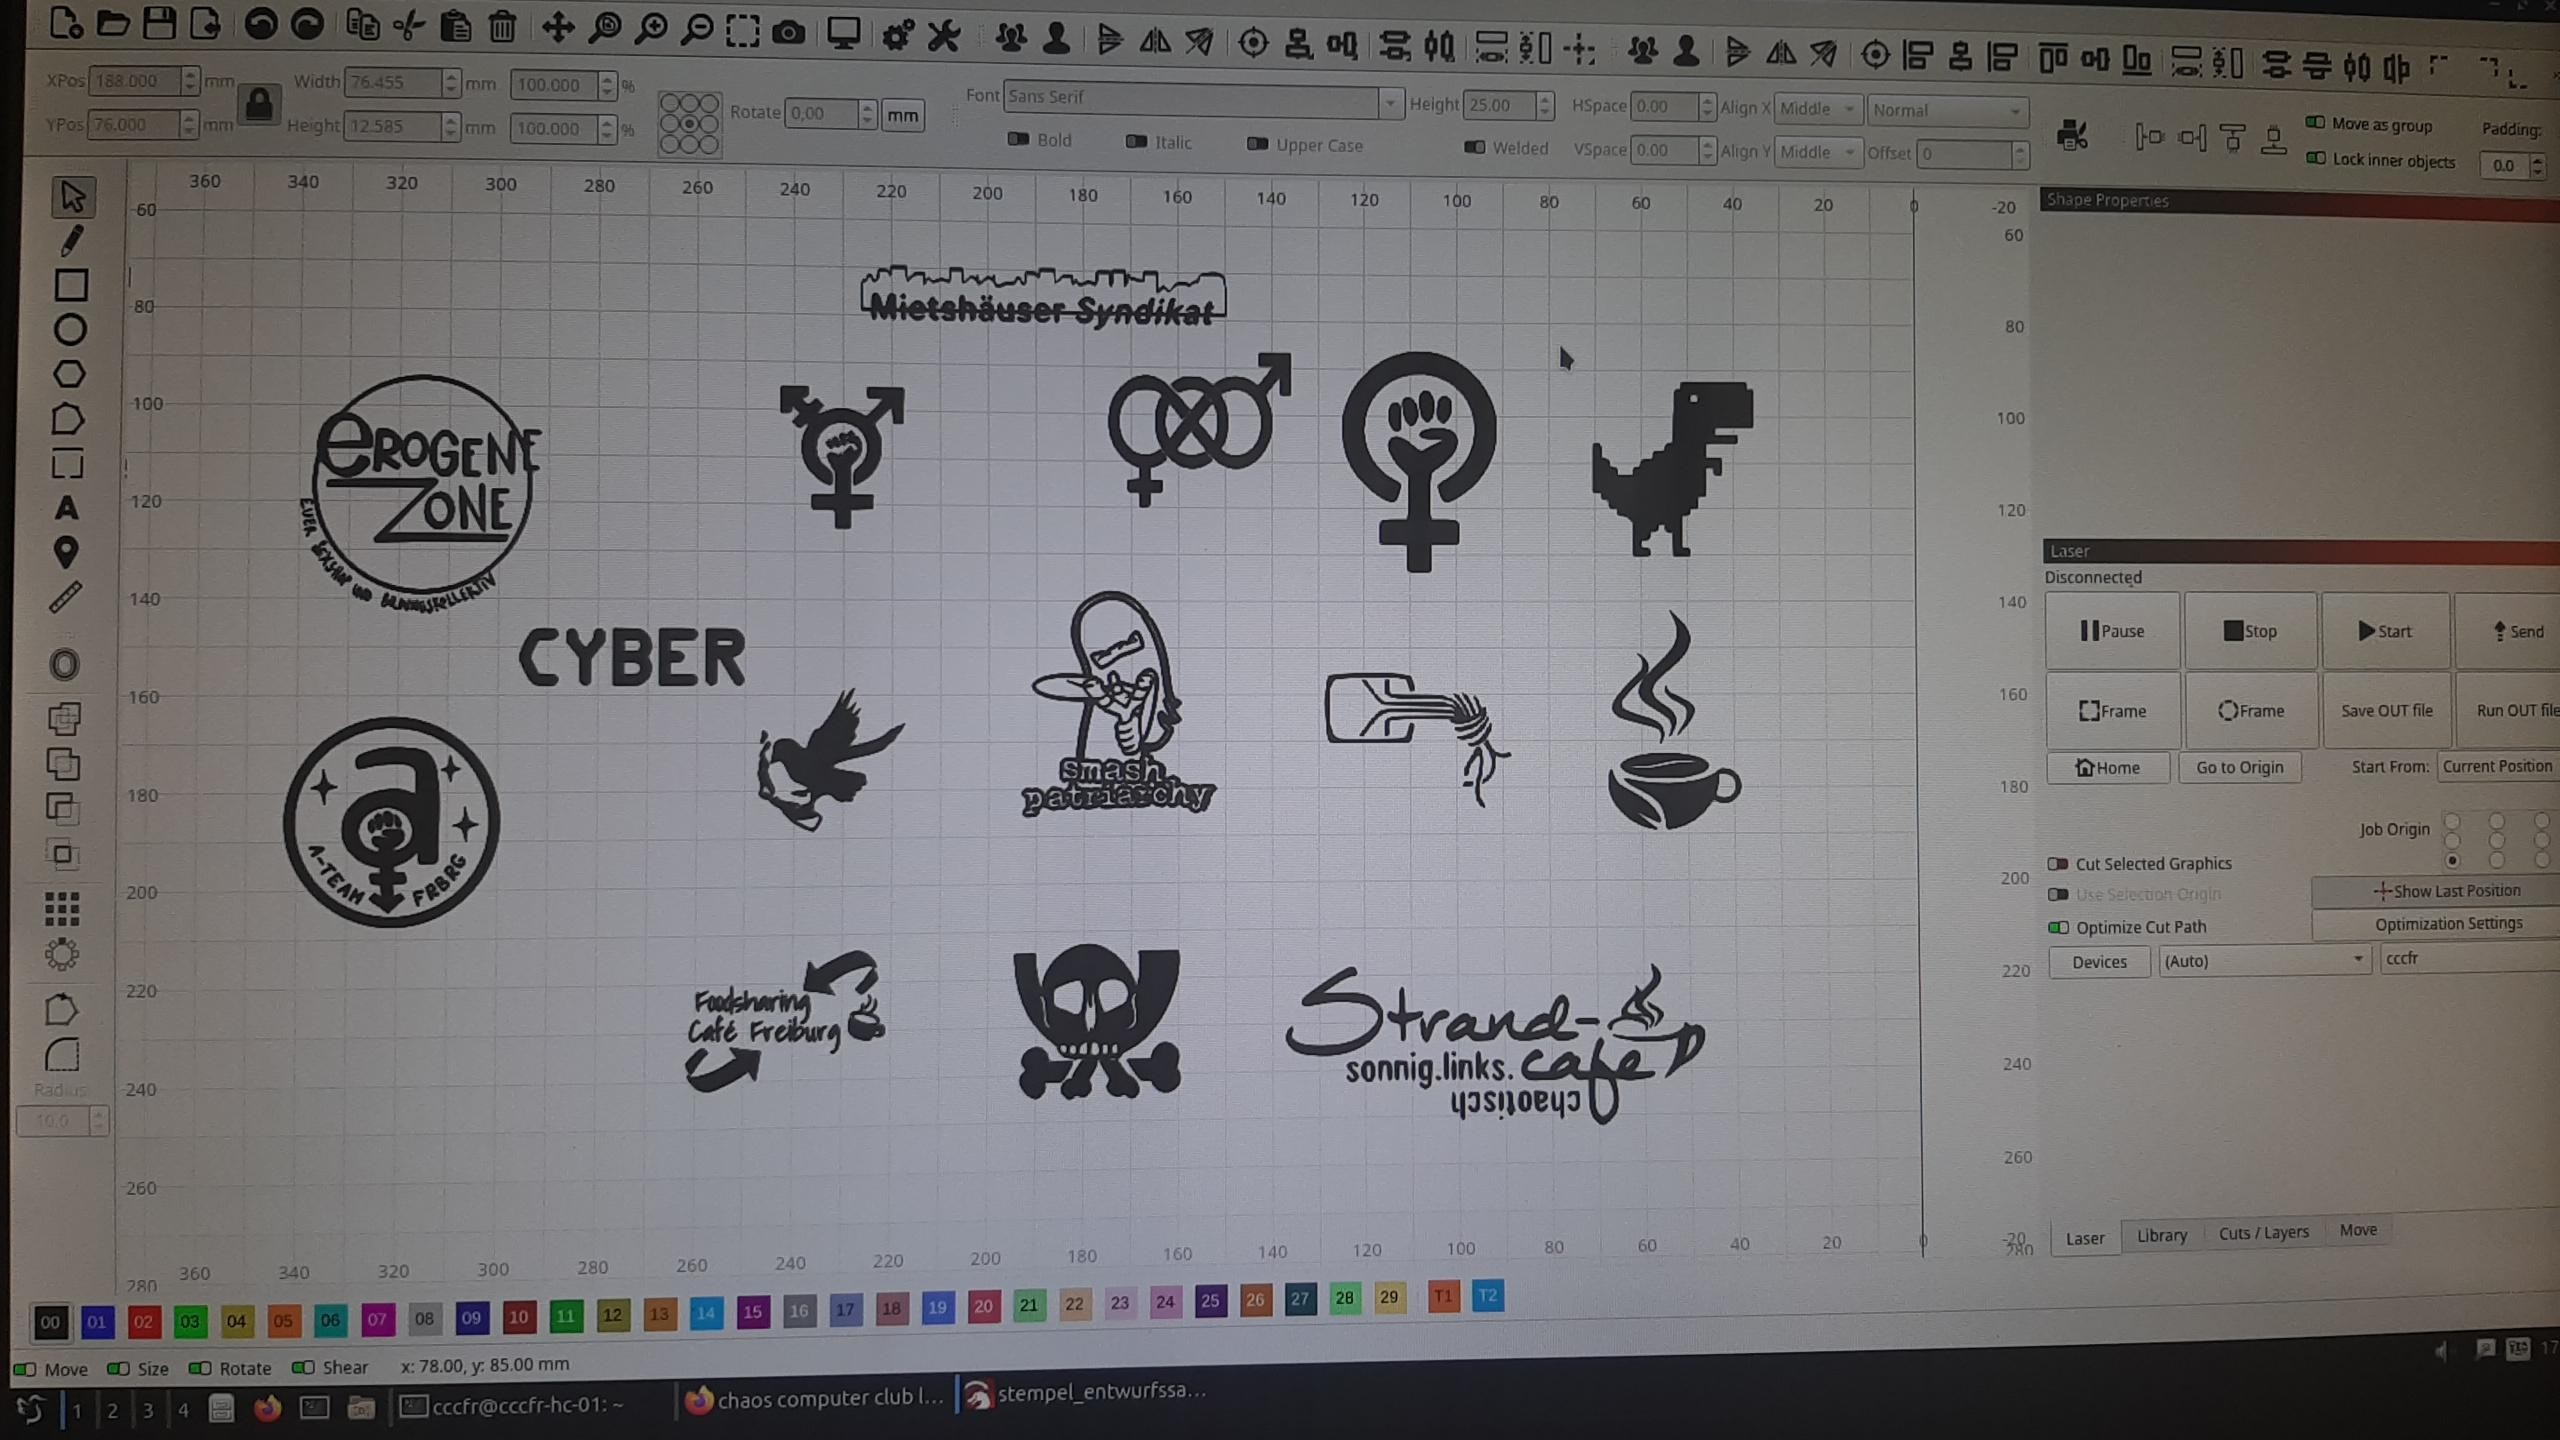Open Device Settings wrench icon
2560x1440 pixels.
coord(943,37)
